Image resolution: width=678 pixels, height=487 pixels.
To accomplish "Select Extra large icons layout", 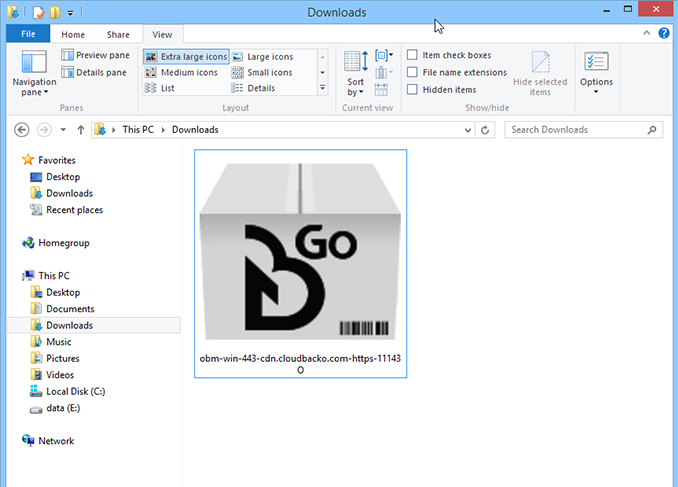I will 186,57.
